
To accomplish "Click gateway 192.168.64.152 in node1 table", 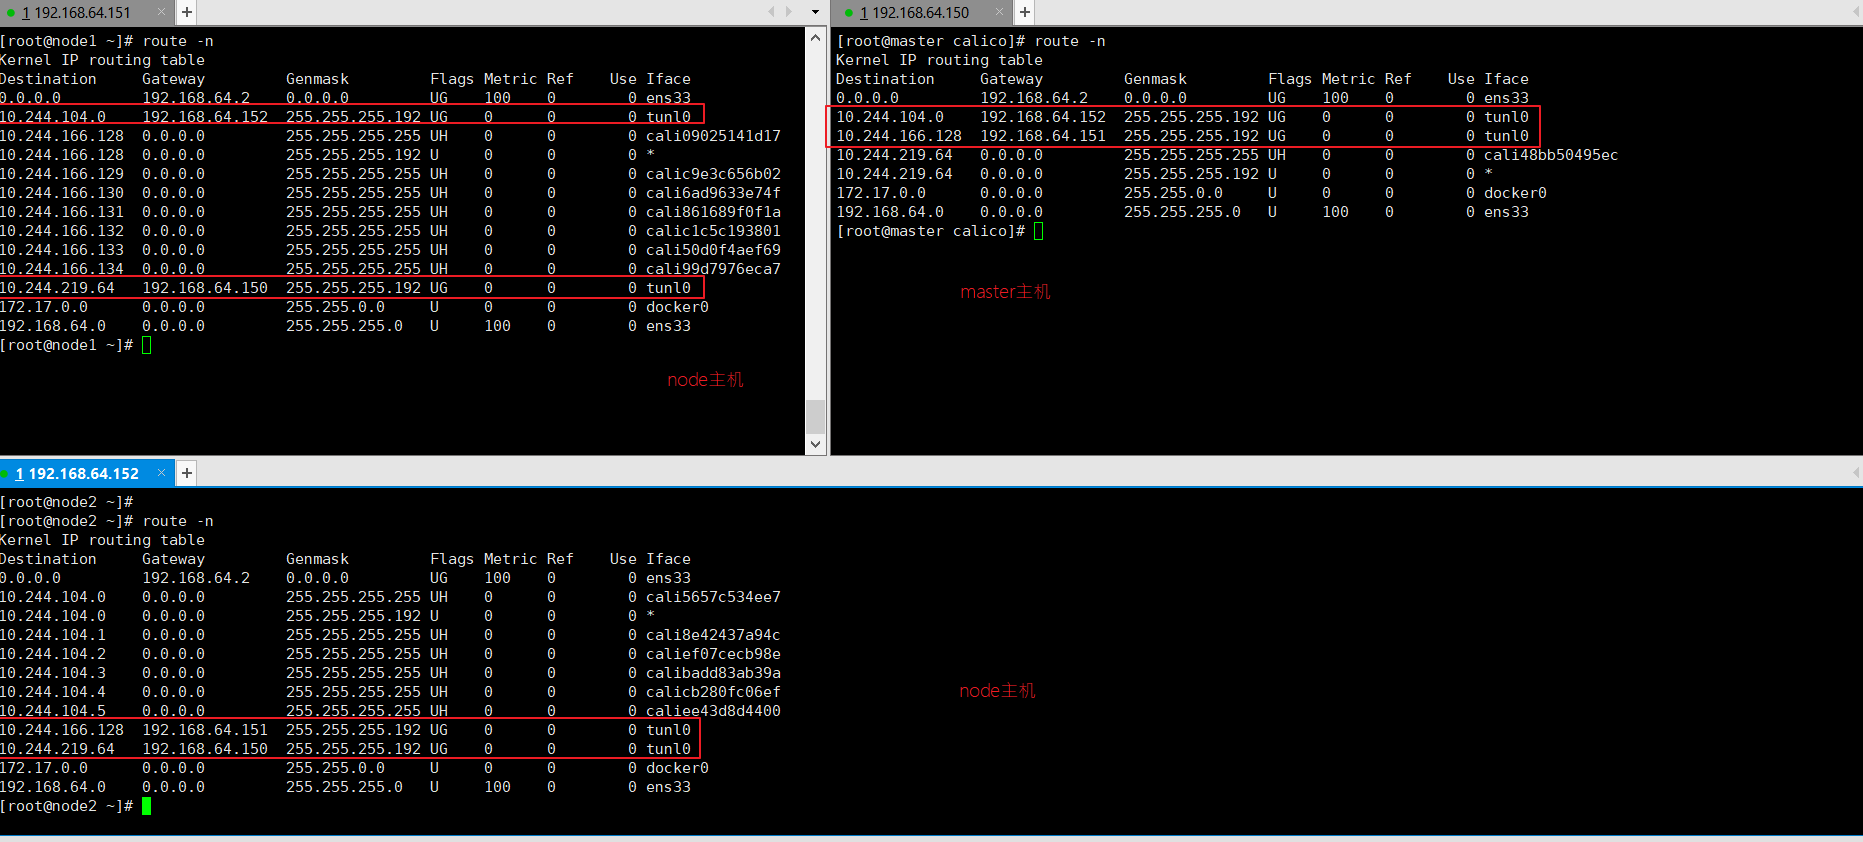I will 205,117.
